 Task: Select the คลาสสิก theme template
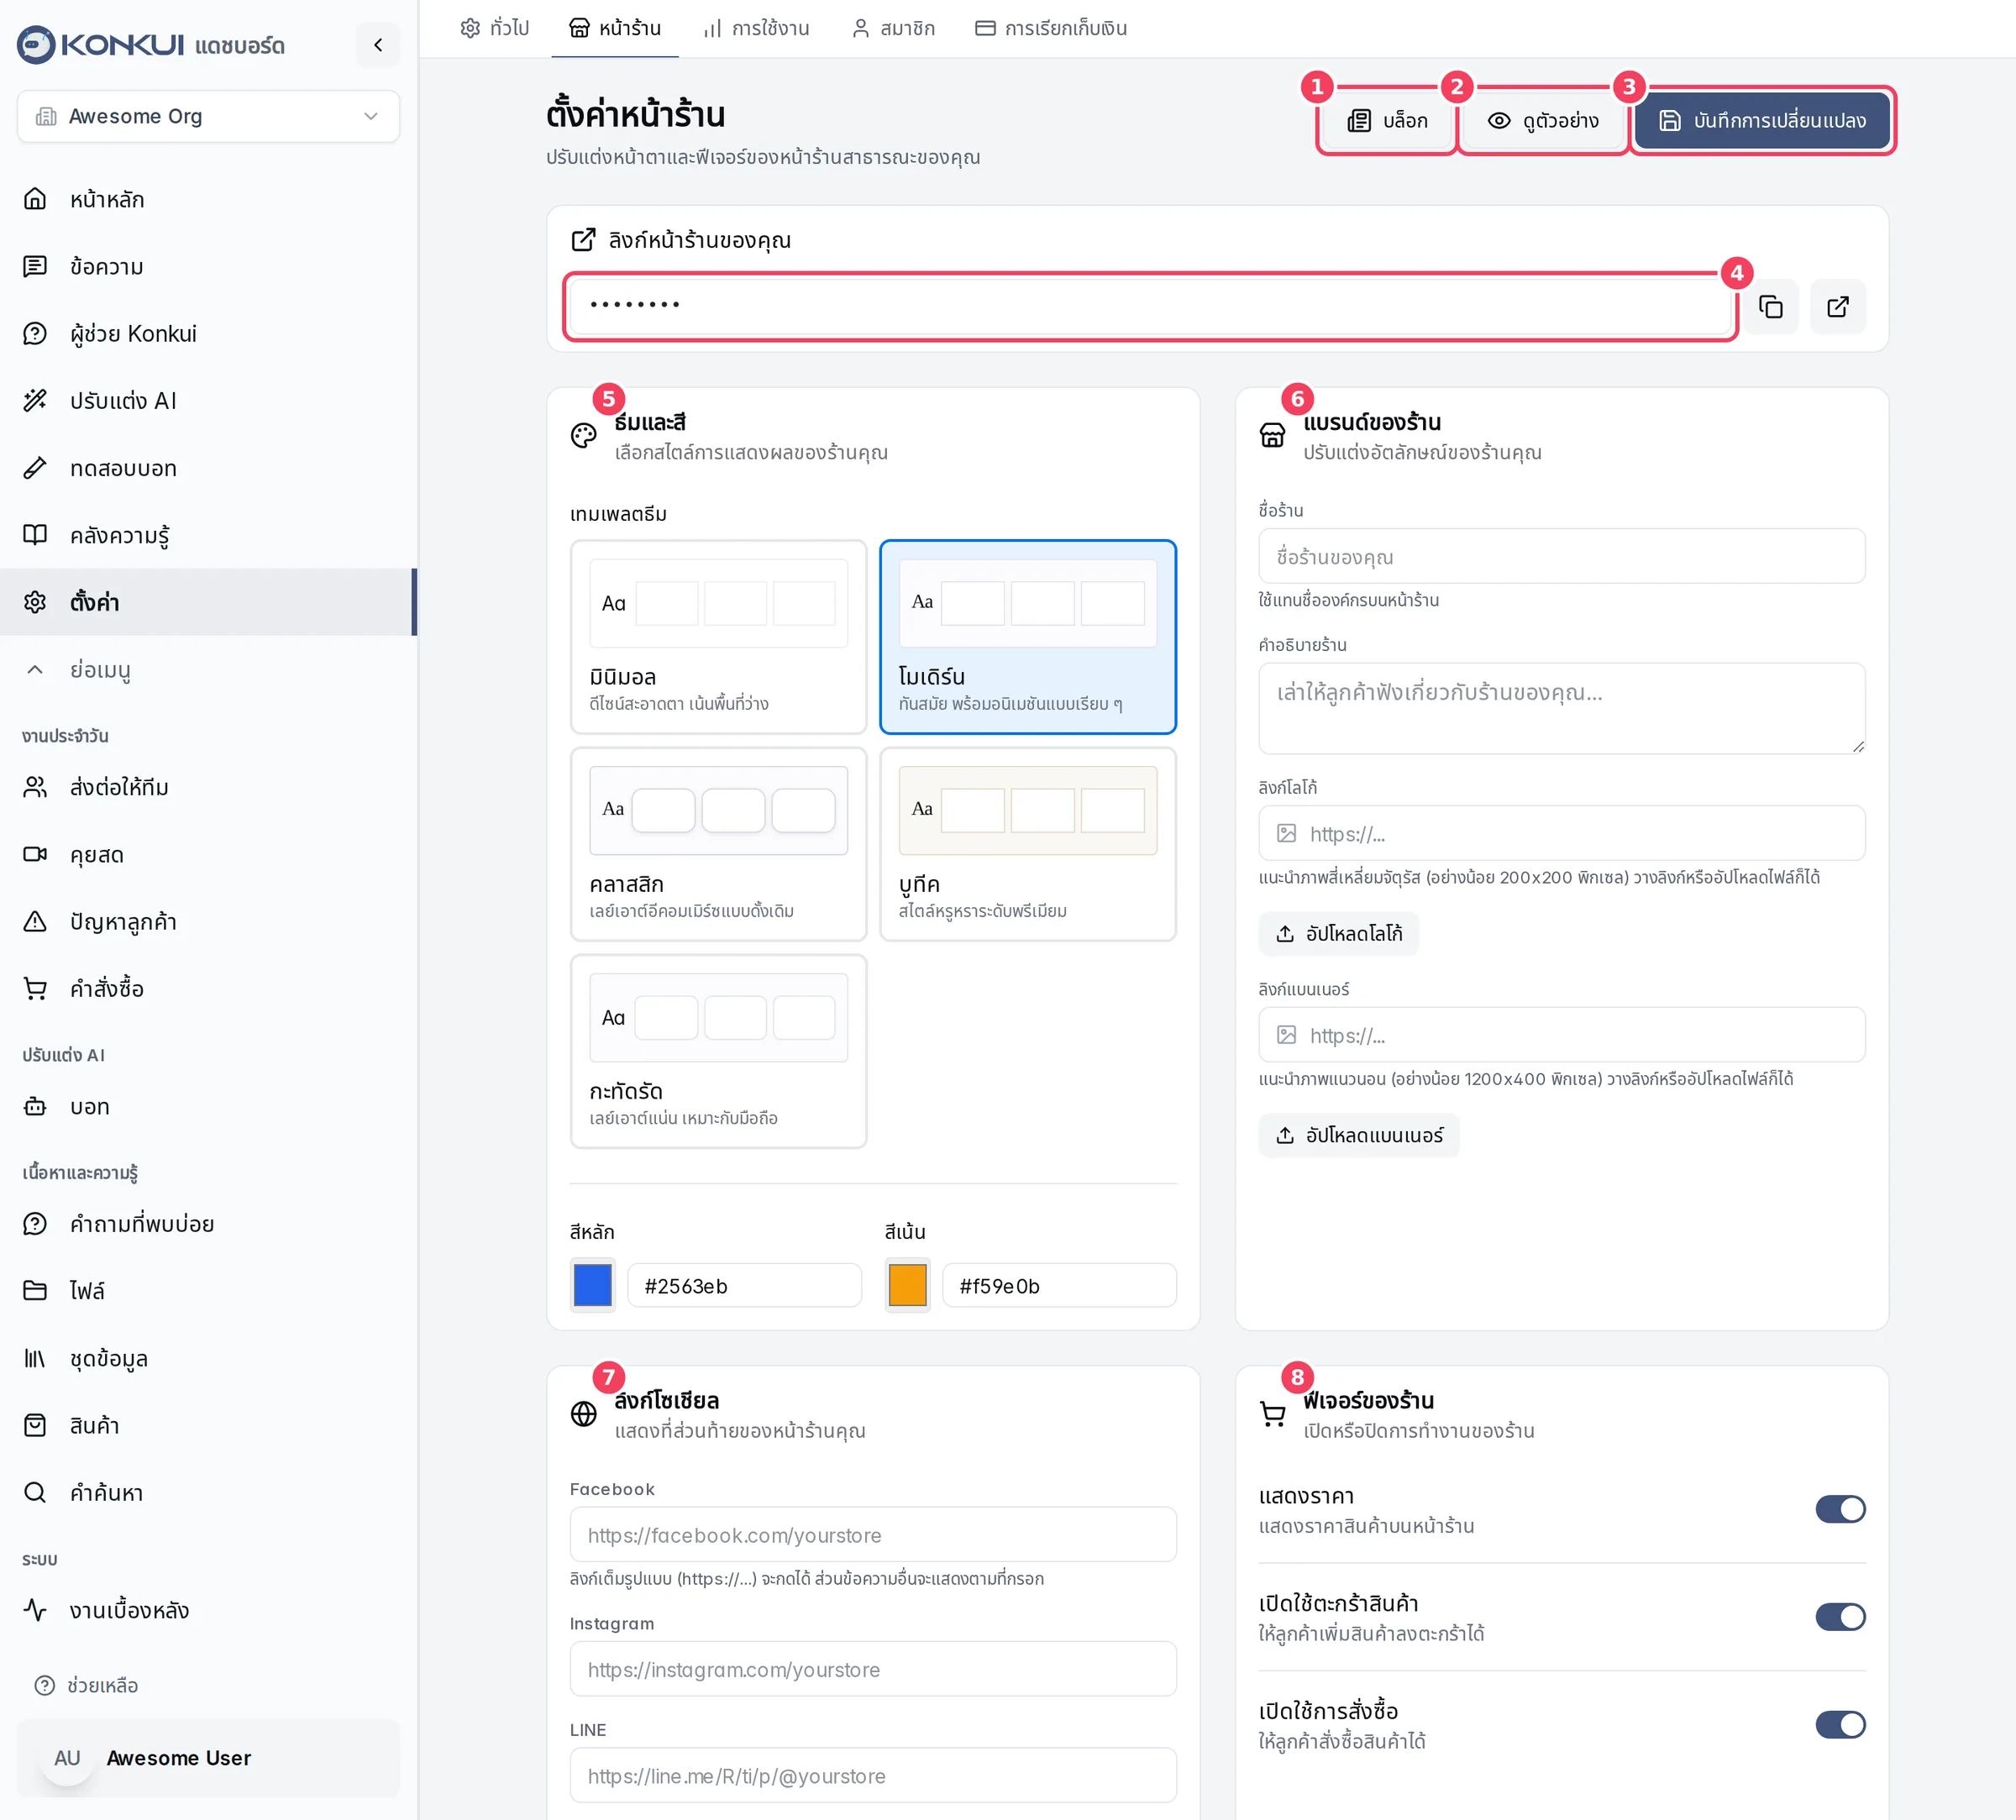[718, 844]
